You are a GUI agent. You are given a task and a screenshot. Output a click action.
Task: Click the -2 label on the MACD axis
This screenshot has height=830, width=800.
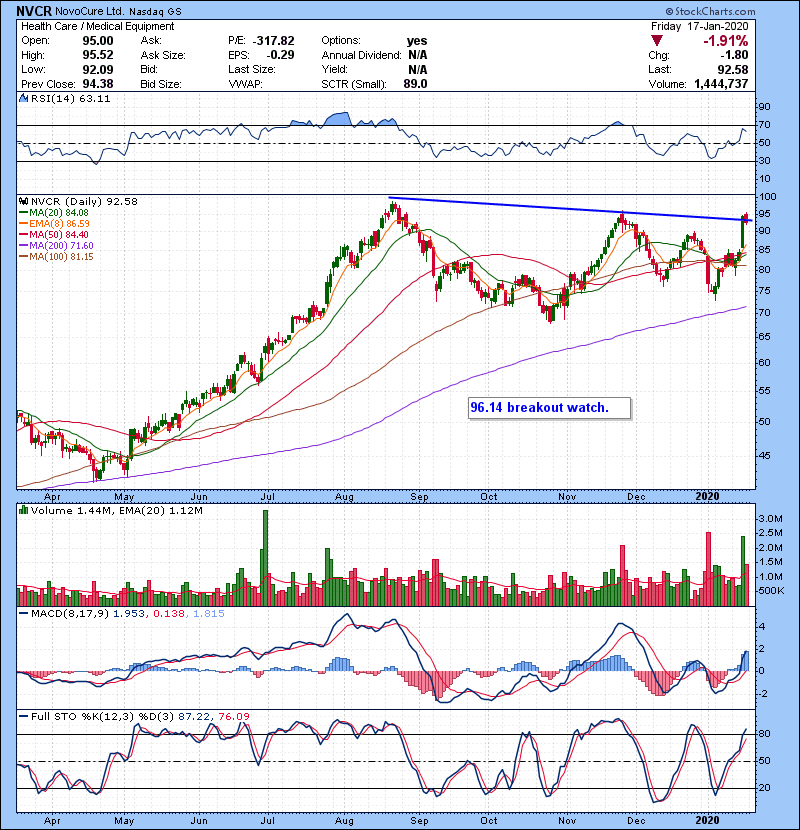(x=761, y=693)
